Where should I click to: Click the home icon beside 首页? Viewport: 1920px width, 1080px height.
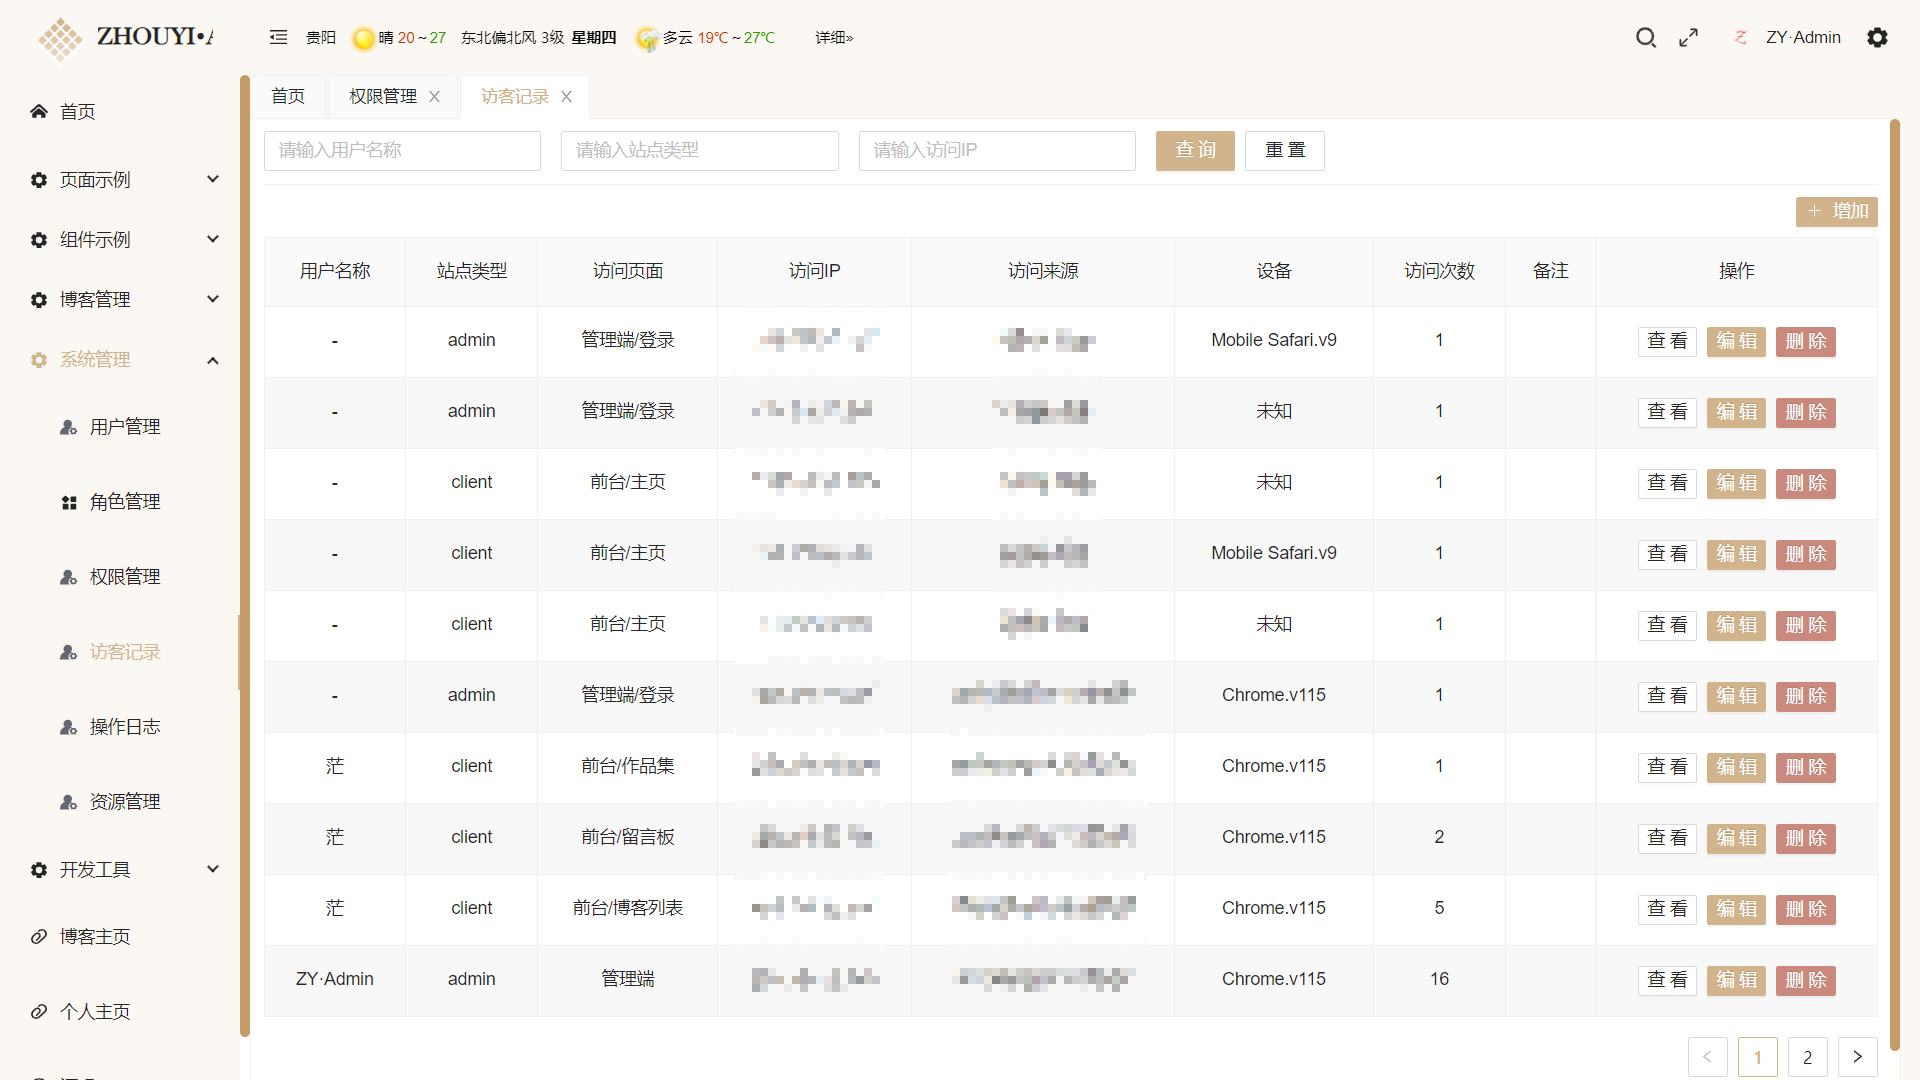(39, 111)
